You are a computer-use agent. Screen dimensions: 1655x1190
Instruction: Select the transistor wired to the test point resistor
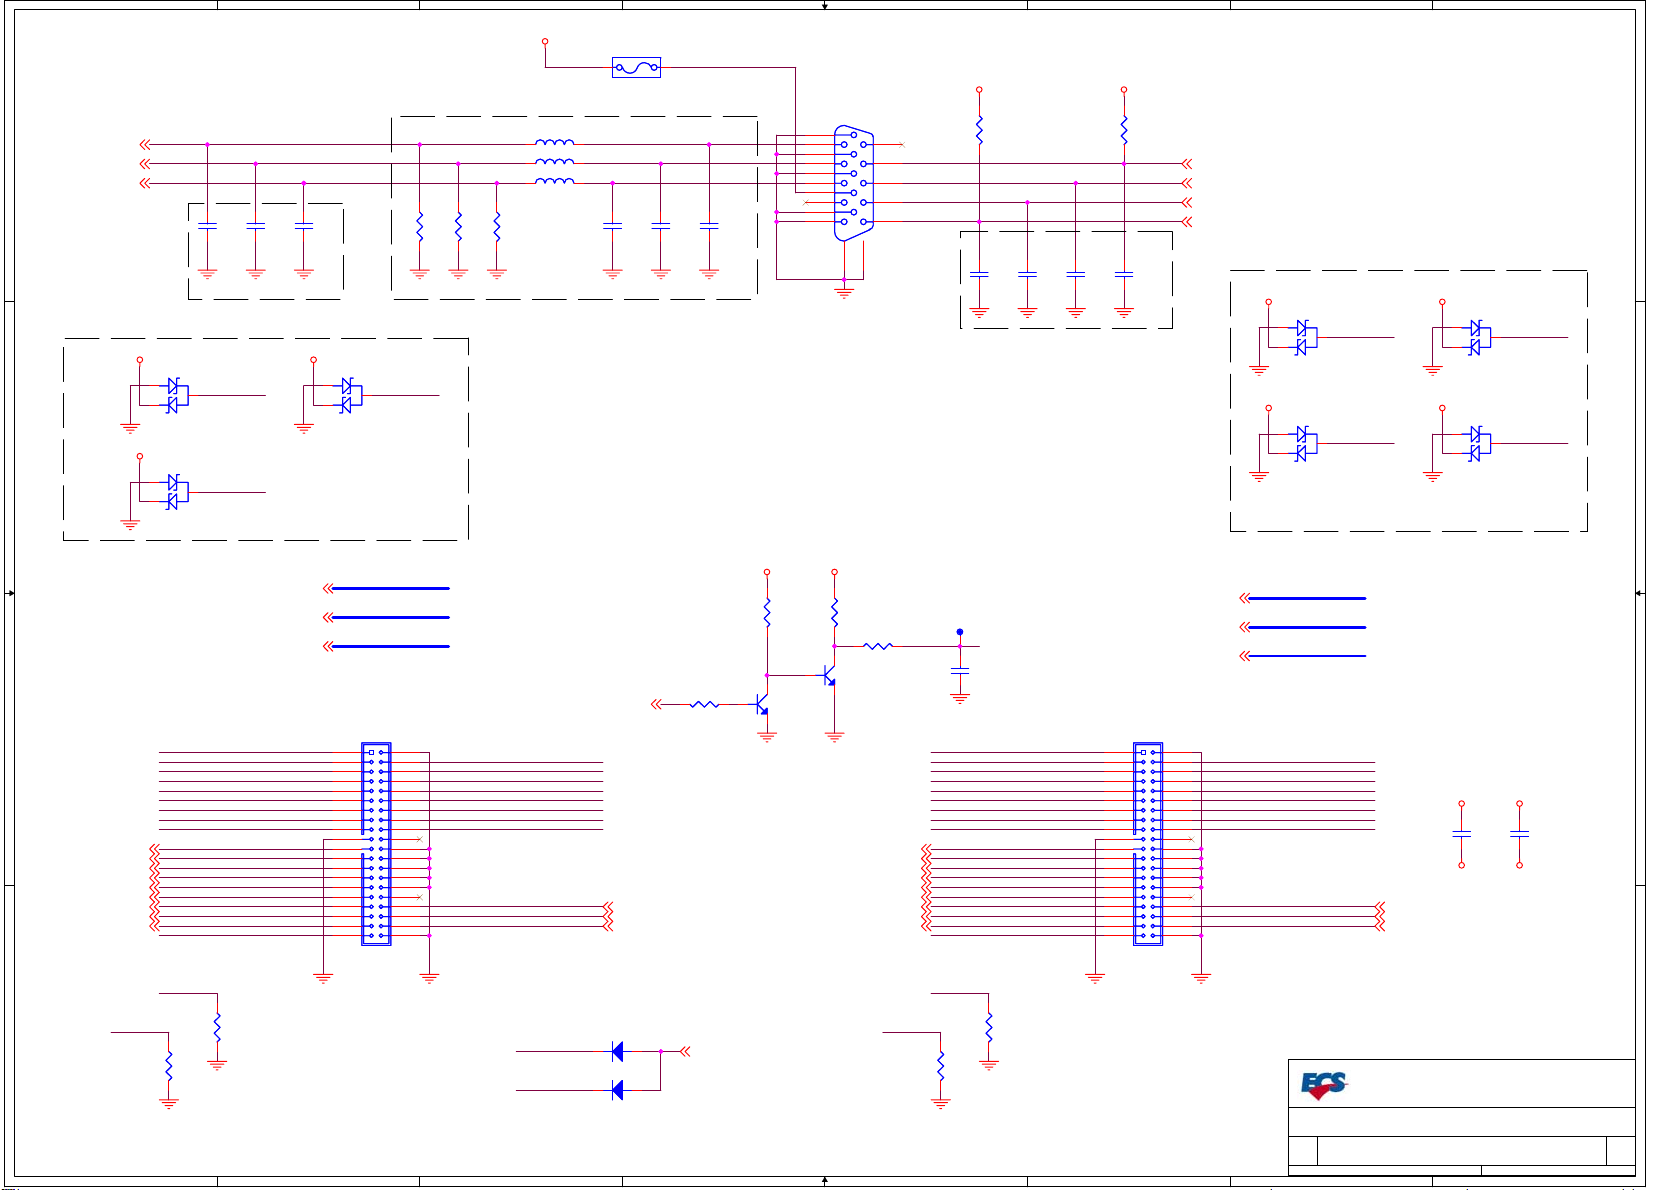pos(829,676)
